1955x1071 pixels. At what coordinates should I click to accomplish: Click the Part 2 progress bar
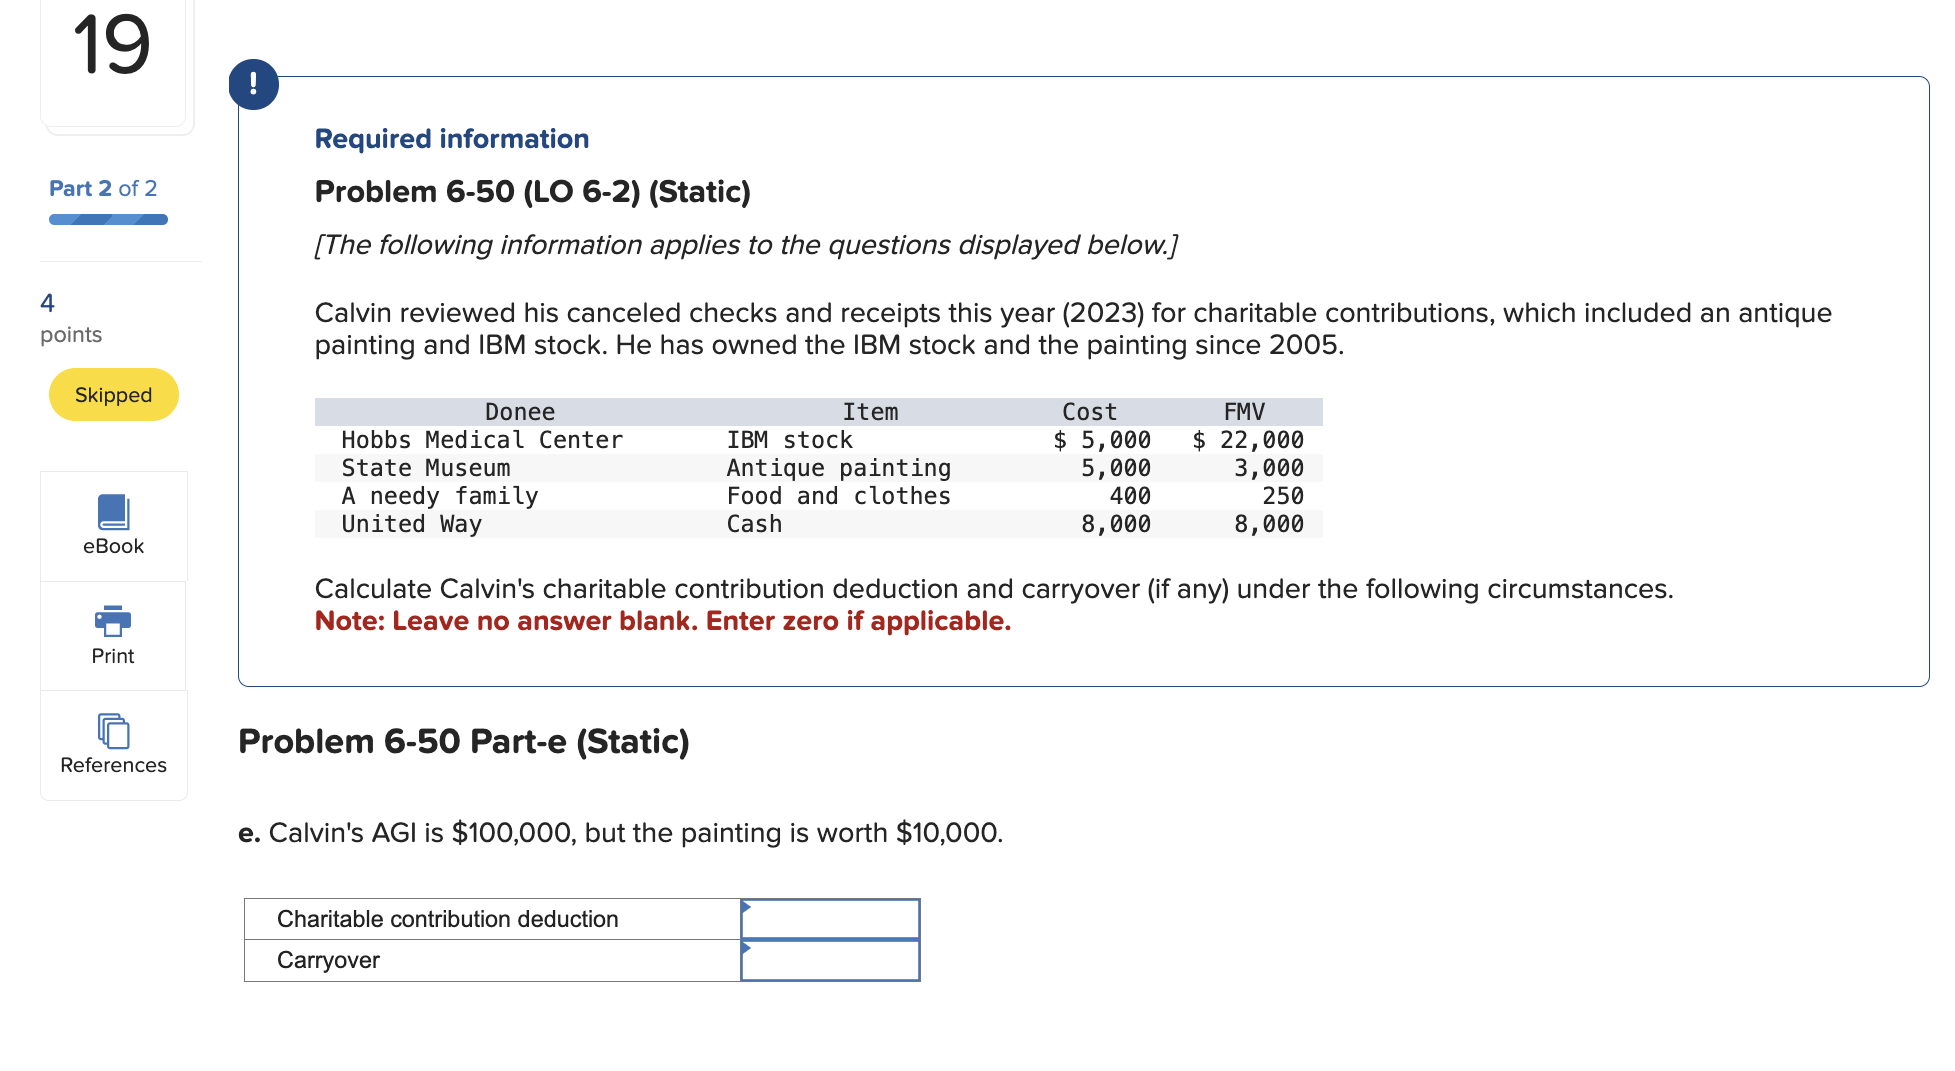108,220
